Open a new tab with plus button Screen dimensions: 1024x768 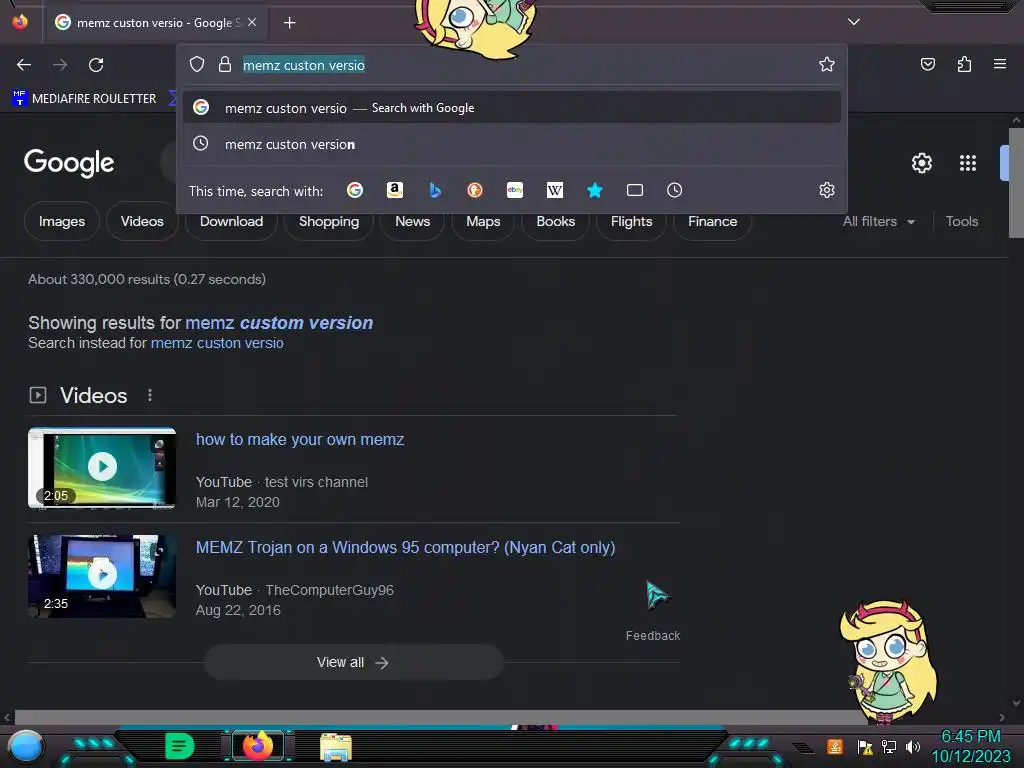tap(289, 23)
